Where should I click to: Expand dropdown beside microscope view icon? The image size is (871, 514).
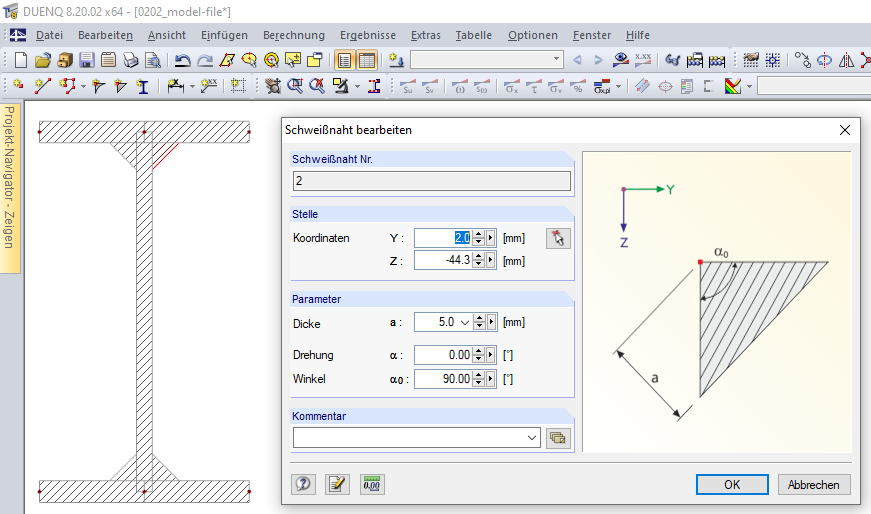pyautogui.click(x=357, y=86)
